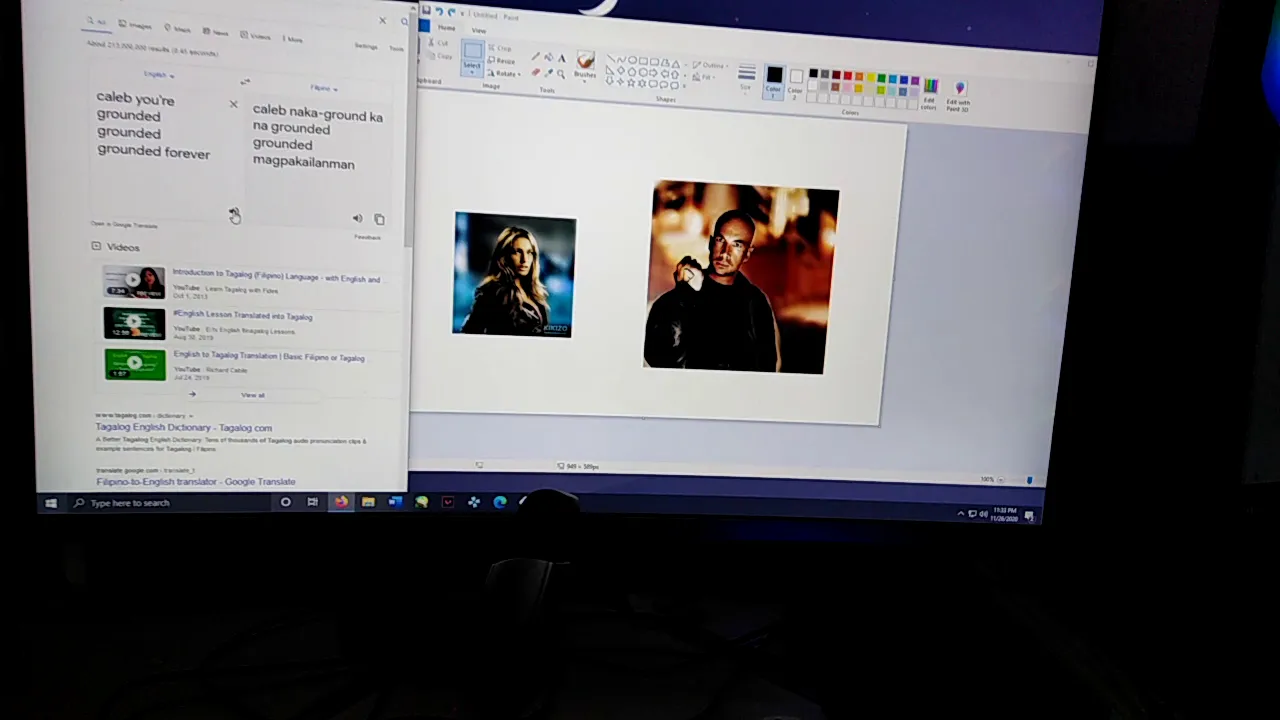Screen dimensions: 1280x720
Task: Open Introduction to Tagalog (Filipino) Language video
Action: (276, 276)
